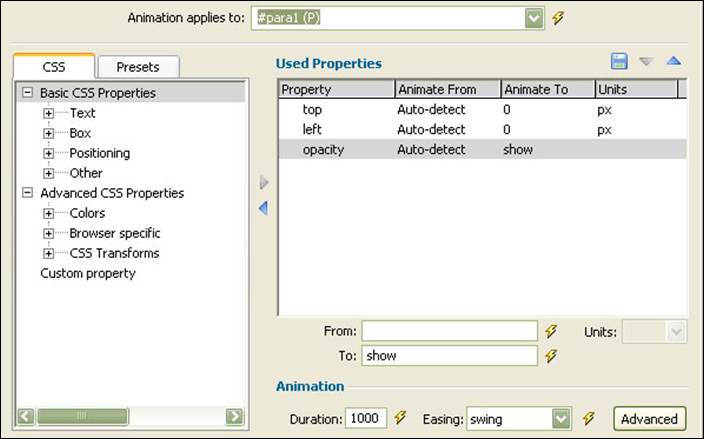The image size is (704, 439).
Task: Click the lightning icon next to Duration
Action: point(400,418)
